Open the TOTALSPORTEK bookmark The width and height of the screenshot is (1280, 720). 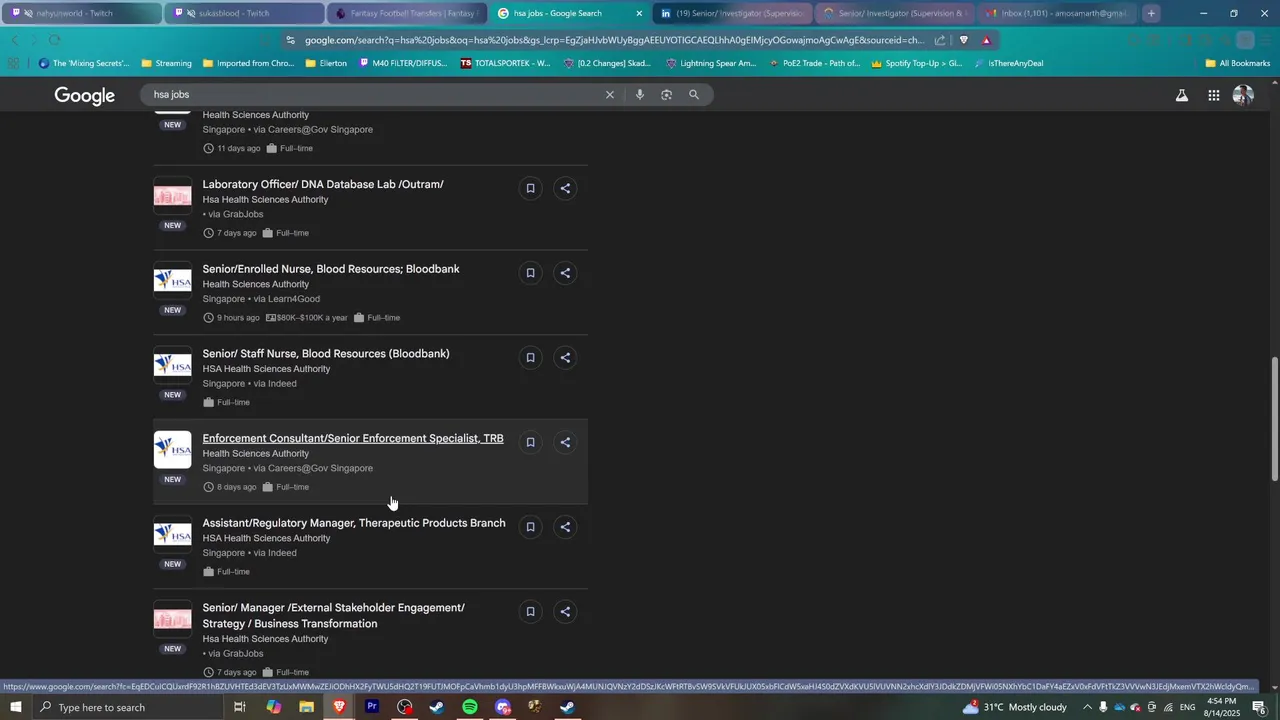tap(506, 63)
